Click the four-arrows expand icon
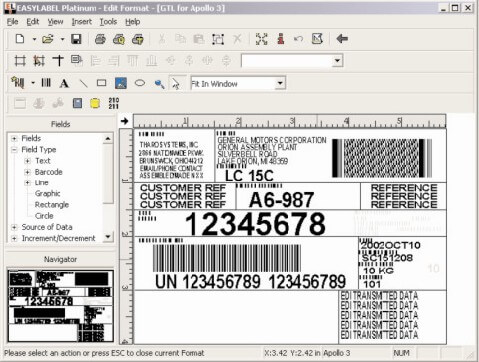 pyautogui.click(x=262, y=39)
